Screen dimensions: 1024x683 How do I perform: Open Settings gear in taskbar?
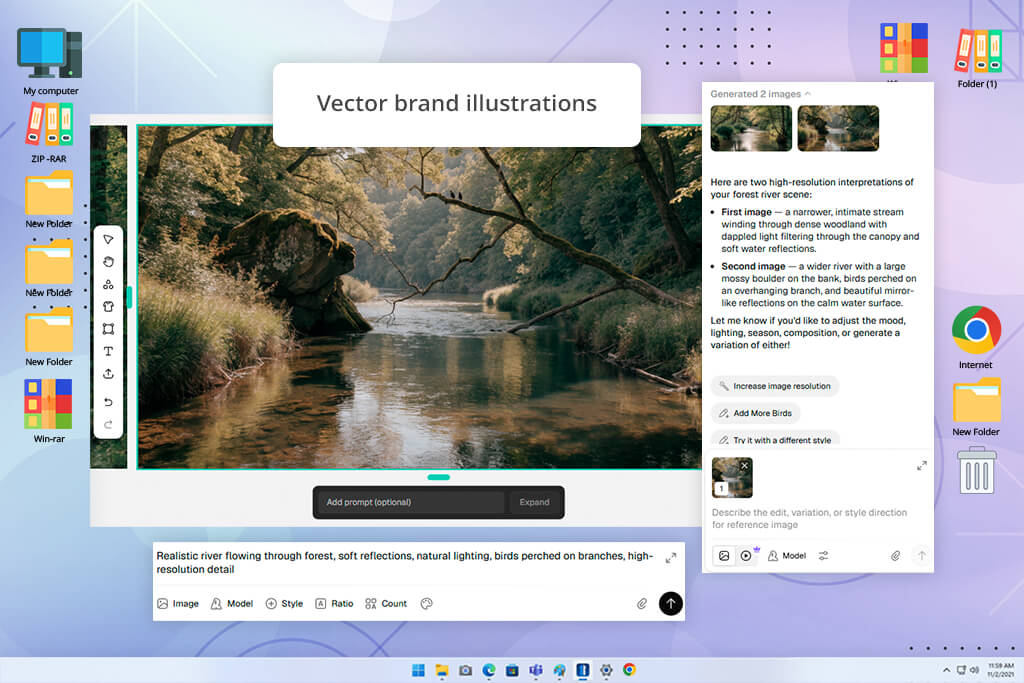click(606, 670)
